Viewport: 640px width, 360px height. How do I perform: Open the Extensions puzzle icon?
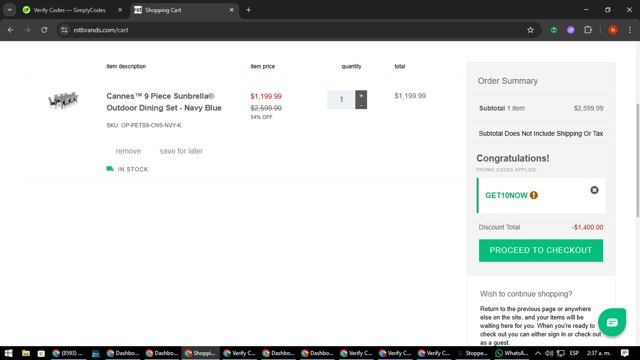tap(588, 30)
